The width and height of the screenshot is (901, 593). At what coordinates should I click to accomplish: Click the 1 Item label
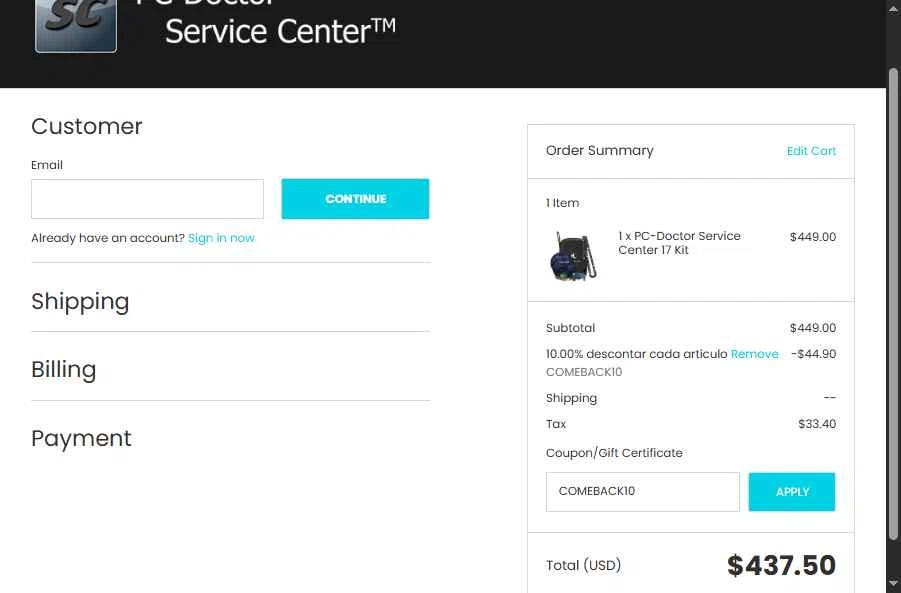click(563, 203)
